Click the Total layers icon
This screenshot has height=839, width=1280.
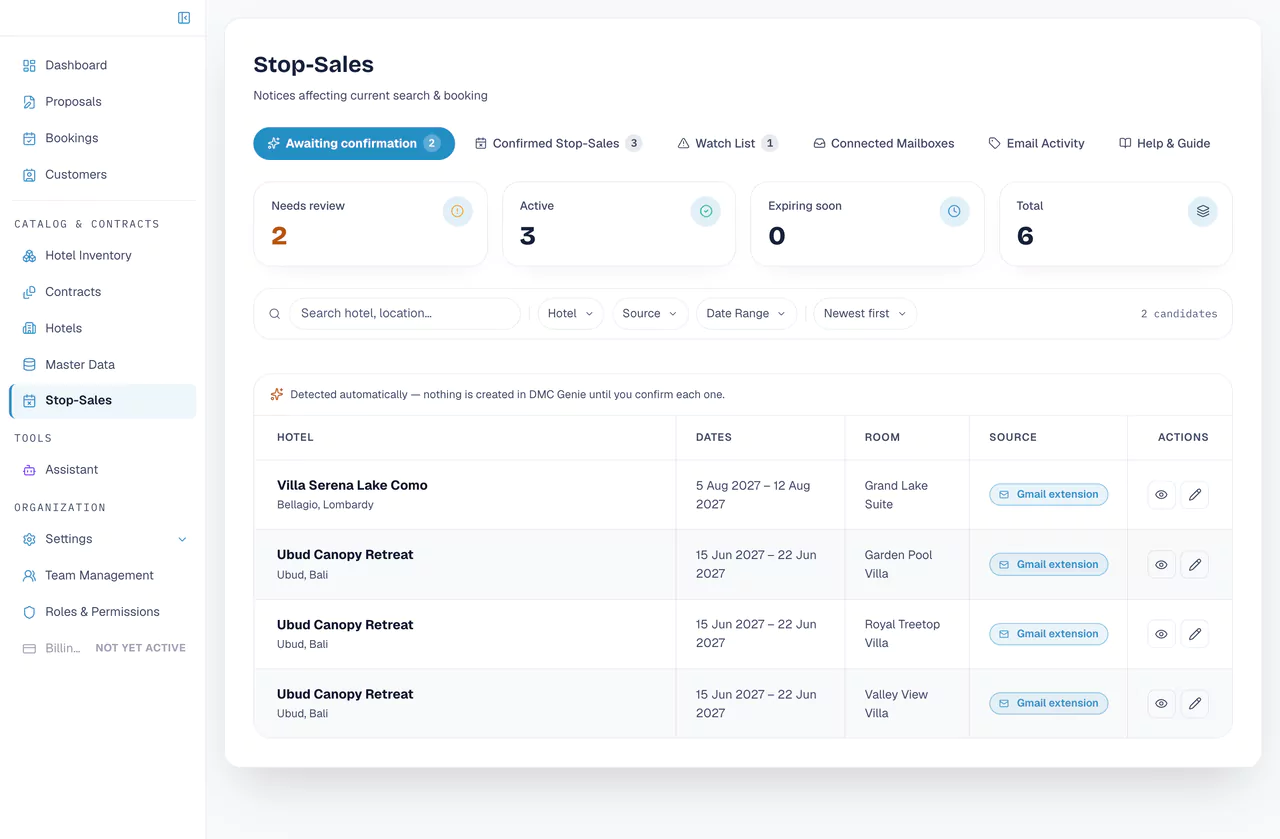tap(1203, 211)
